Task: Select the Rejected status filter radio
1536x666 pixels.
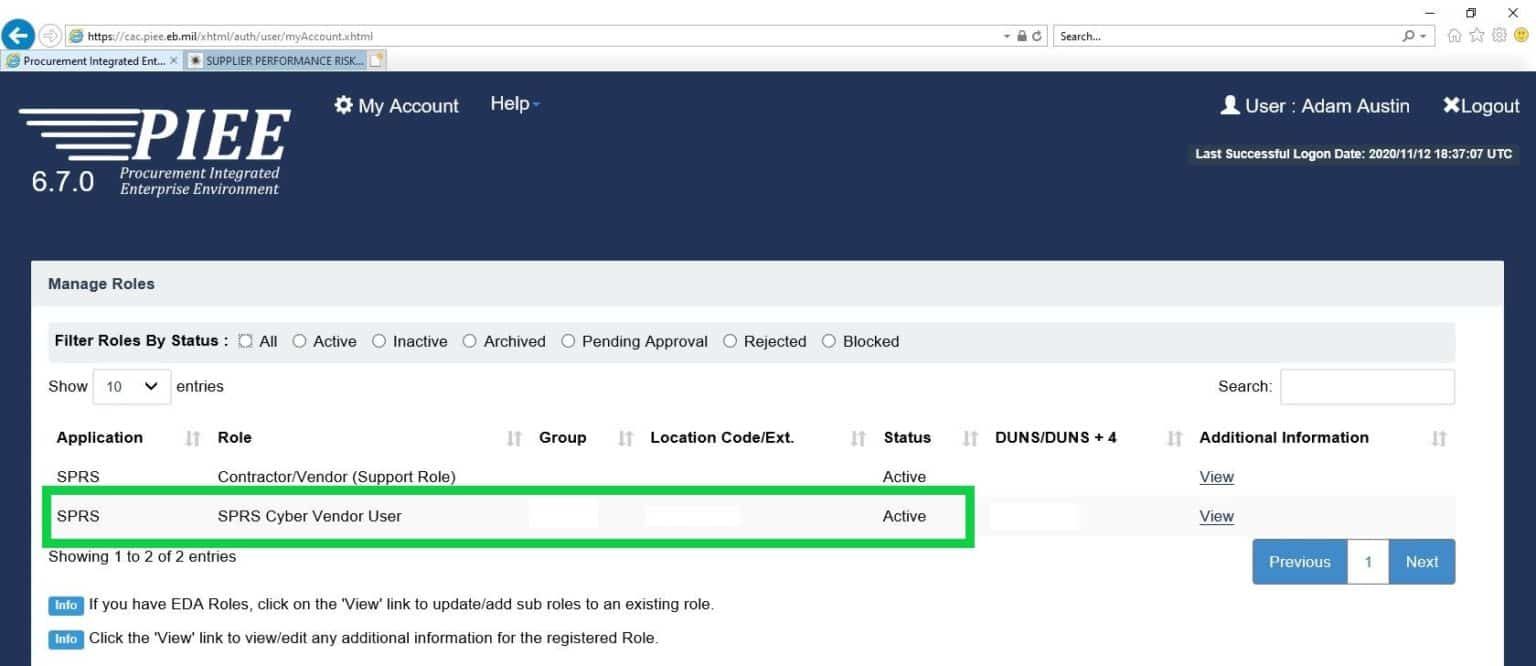Action: (x=730, y=341)
